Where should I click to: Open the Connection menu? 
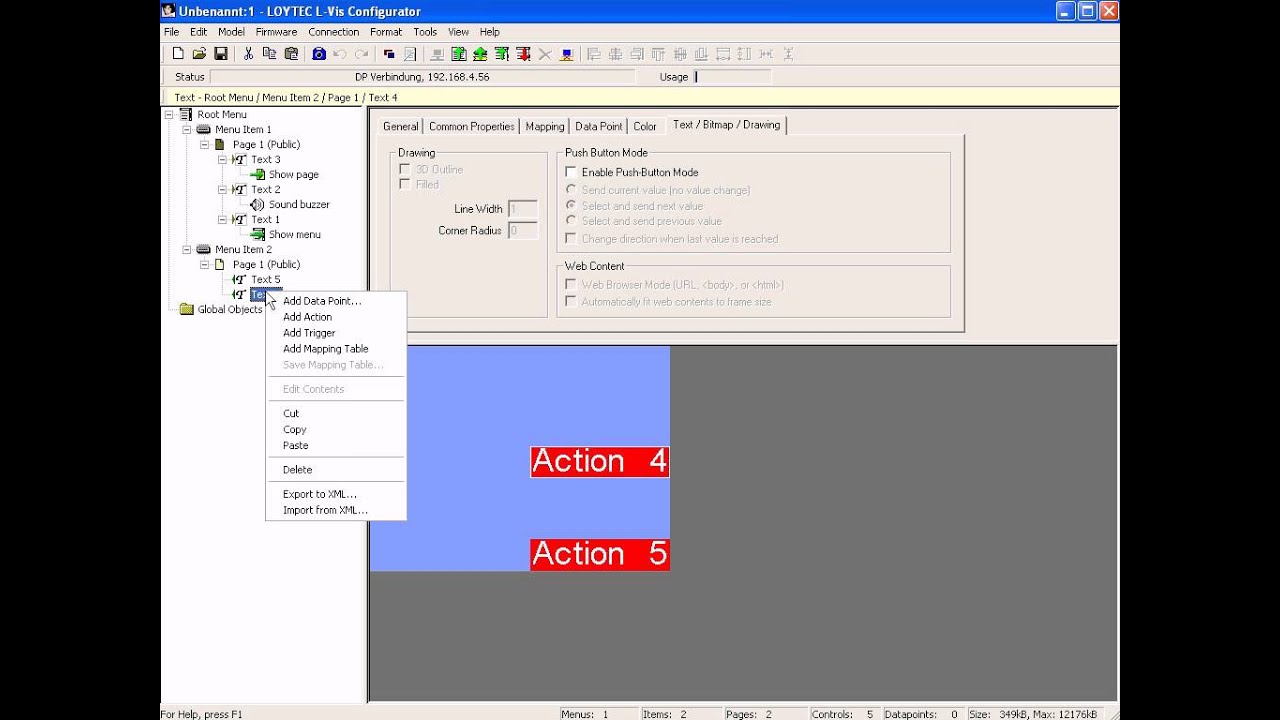click(333, 32)
